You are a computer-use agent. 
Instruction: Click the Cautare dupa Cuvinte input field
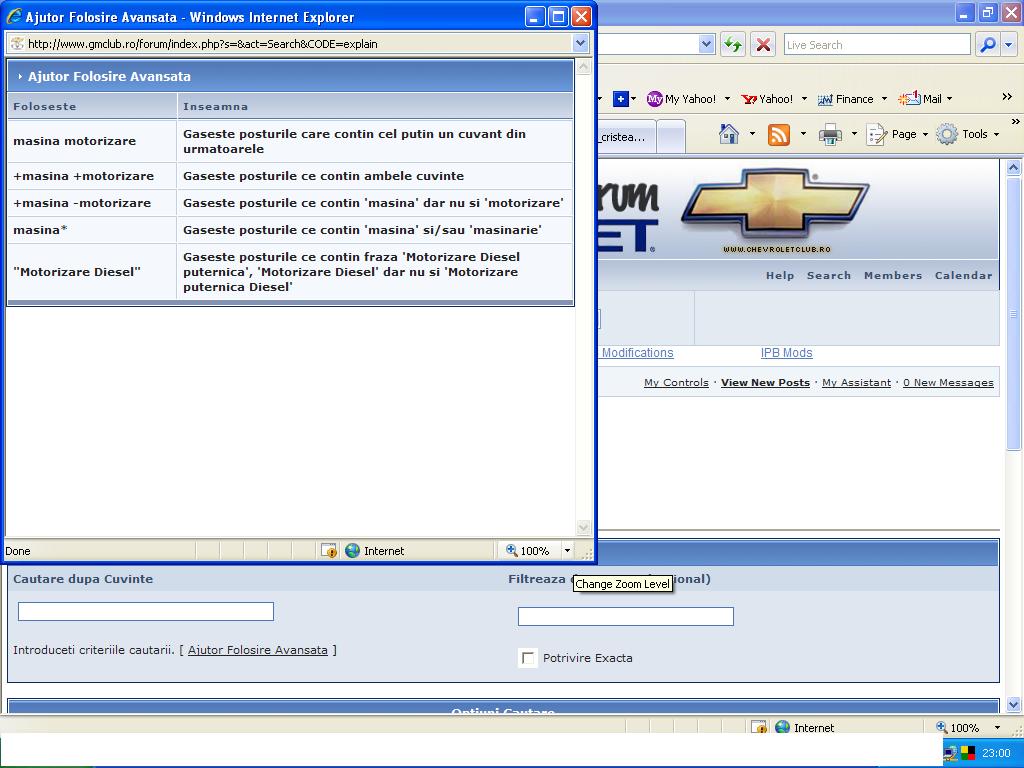(x=146, y=611)
